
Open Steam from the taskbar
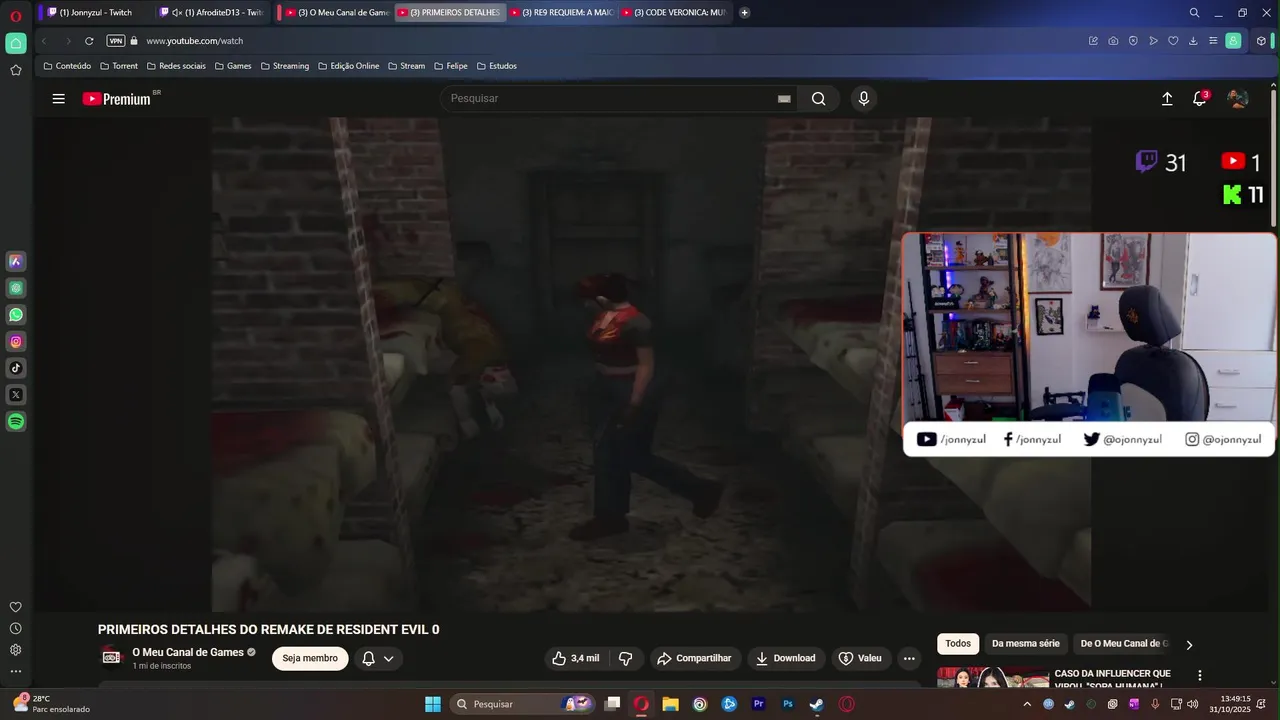(x=817, y=704)
